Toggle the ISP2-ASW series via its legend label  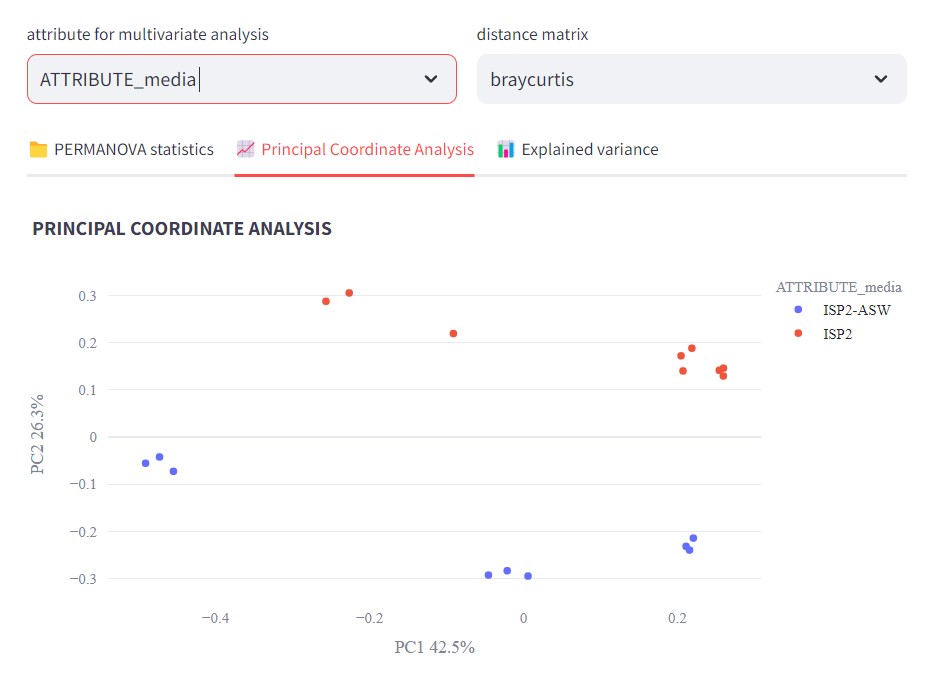856,310
